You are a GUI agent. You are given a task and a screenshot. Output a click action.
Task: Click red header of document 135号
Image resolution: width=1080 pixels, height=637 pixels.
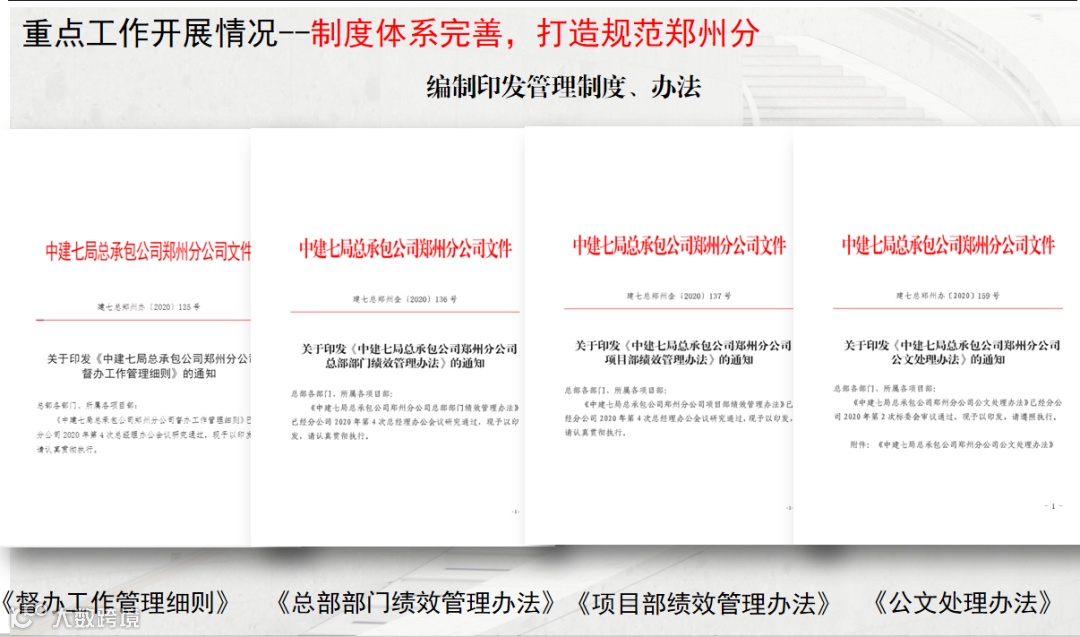[148, 251]
